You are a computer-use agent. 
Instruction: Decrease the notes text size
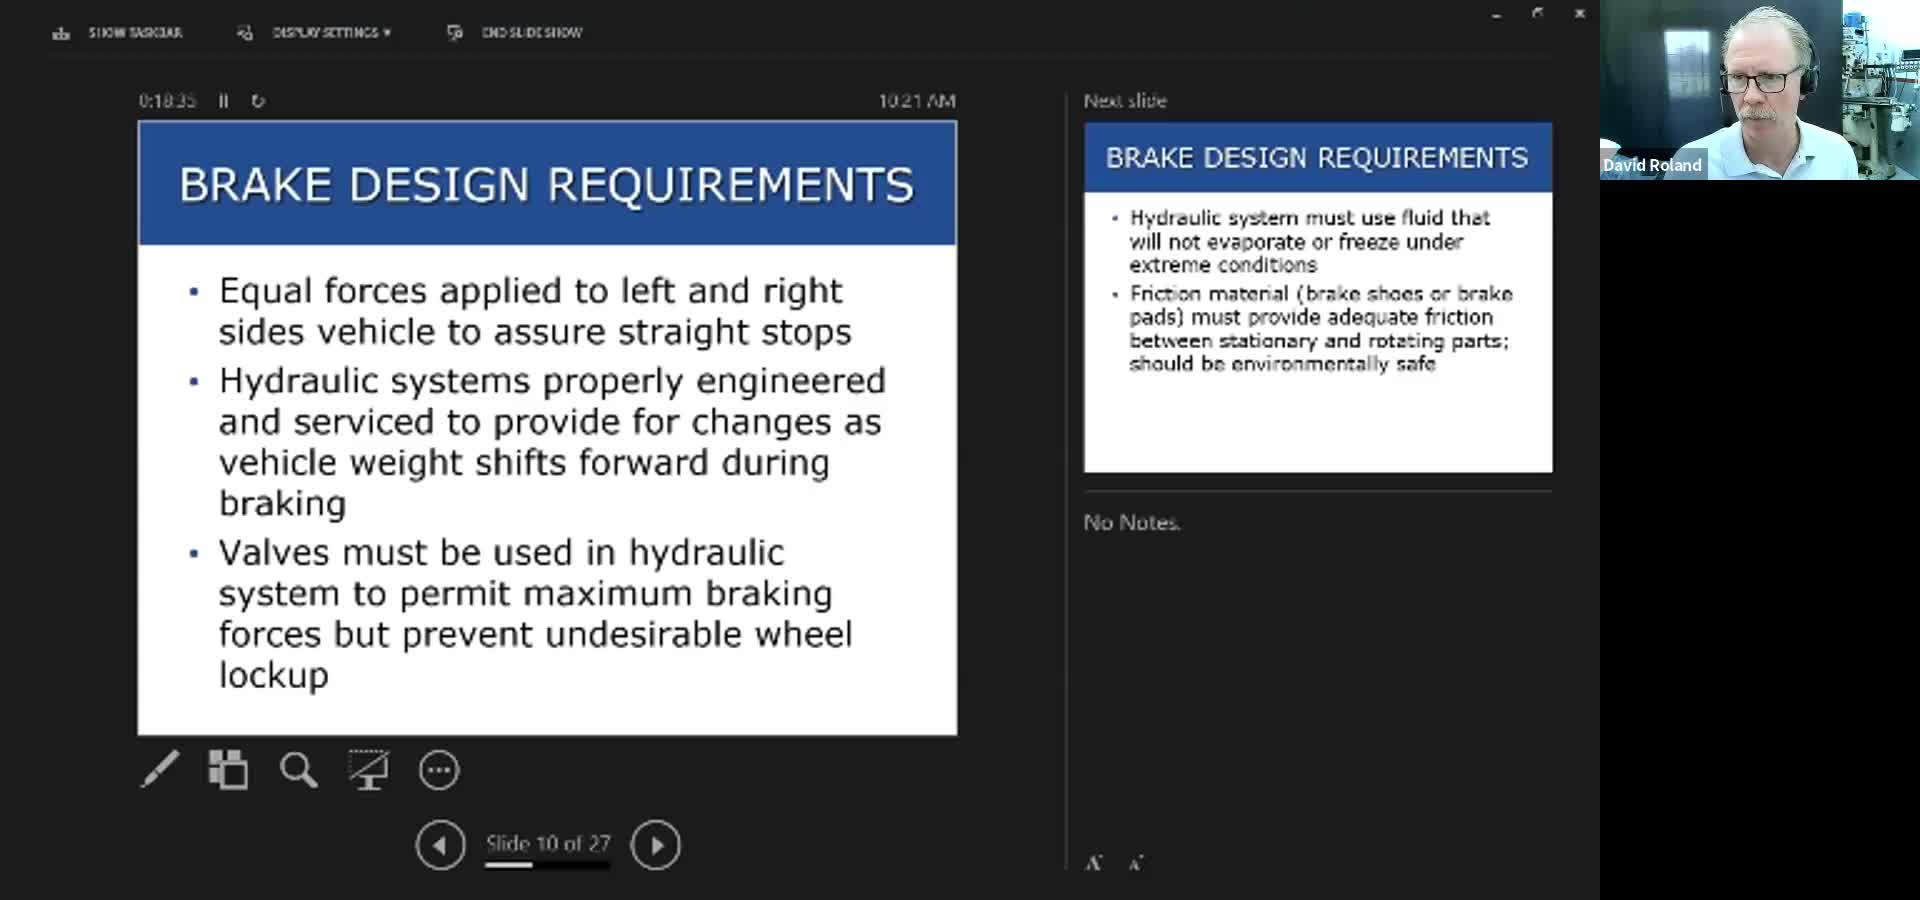pos(1136,863)
